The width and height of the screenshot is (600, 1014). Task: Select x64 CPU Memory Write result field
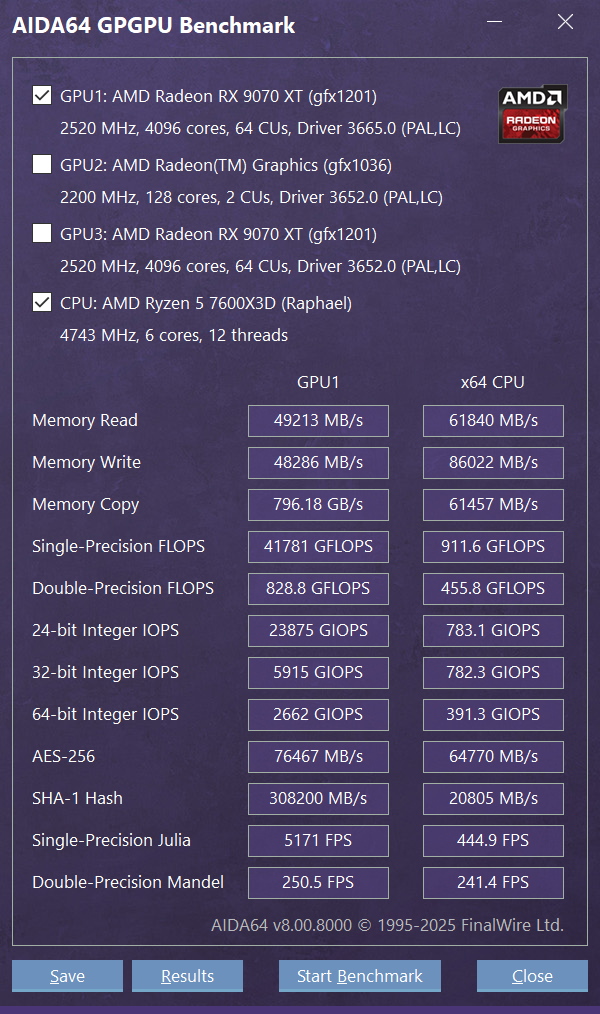pyautogui.click(x=493, y=463)
